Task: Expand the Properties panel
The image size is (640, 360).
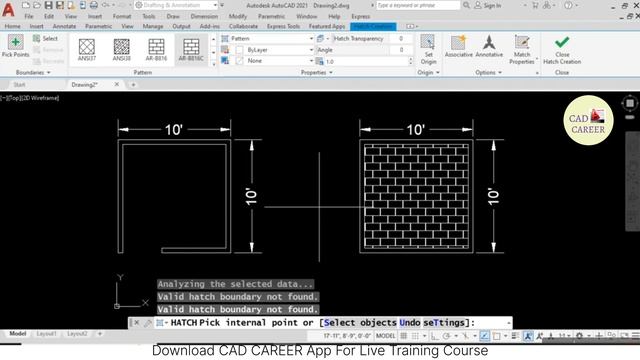Action: pos(317,73)
